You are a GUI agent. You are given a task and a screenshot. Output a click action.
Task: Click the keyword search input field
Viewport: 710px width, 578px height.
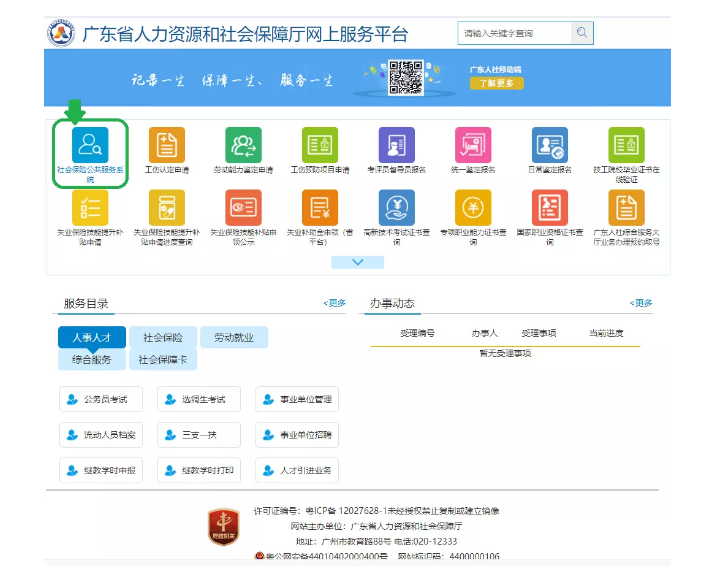click(x=514, y=33)
